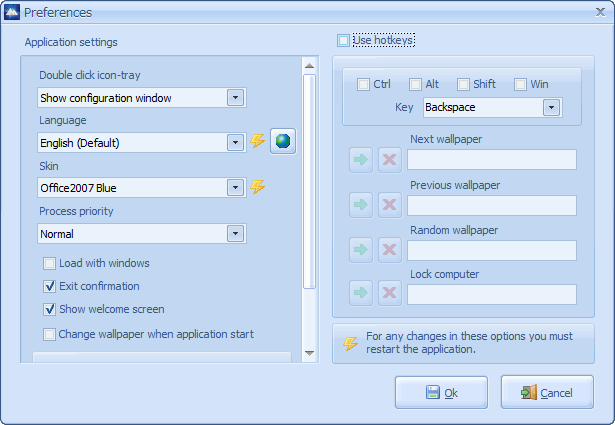Open the Language dropdown
Screen dimensions: 615x425
coord(235,143)
